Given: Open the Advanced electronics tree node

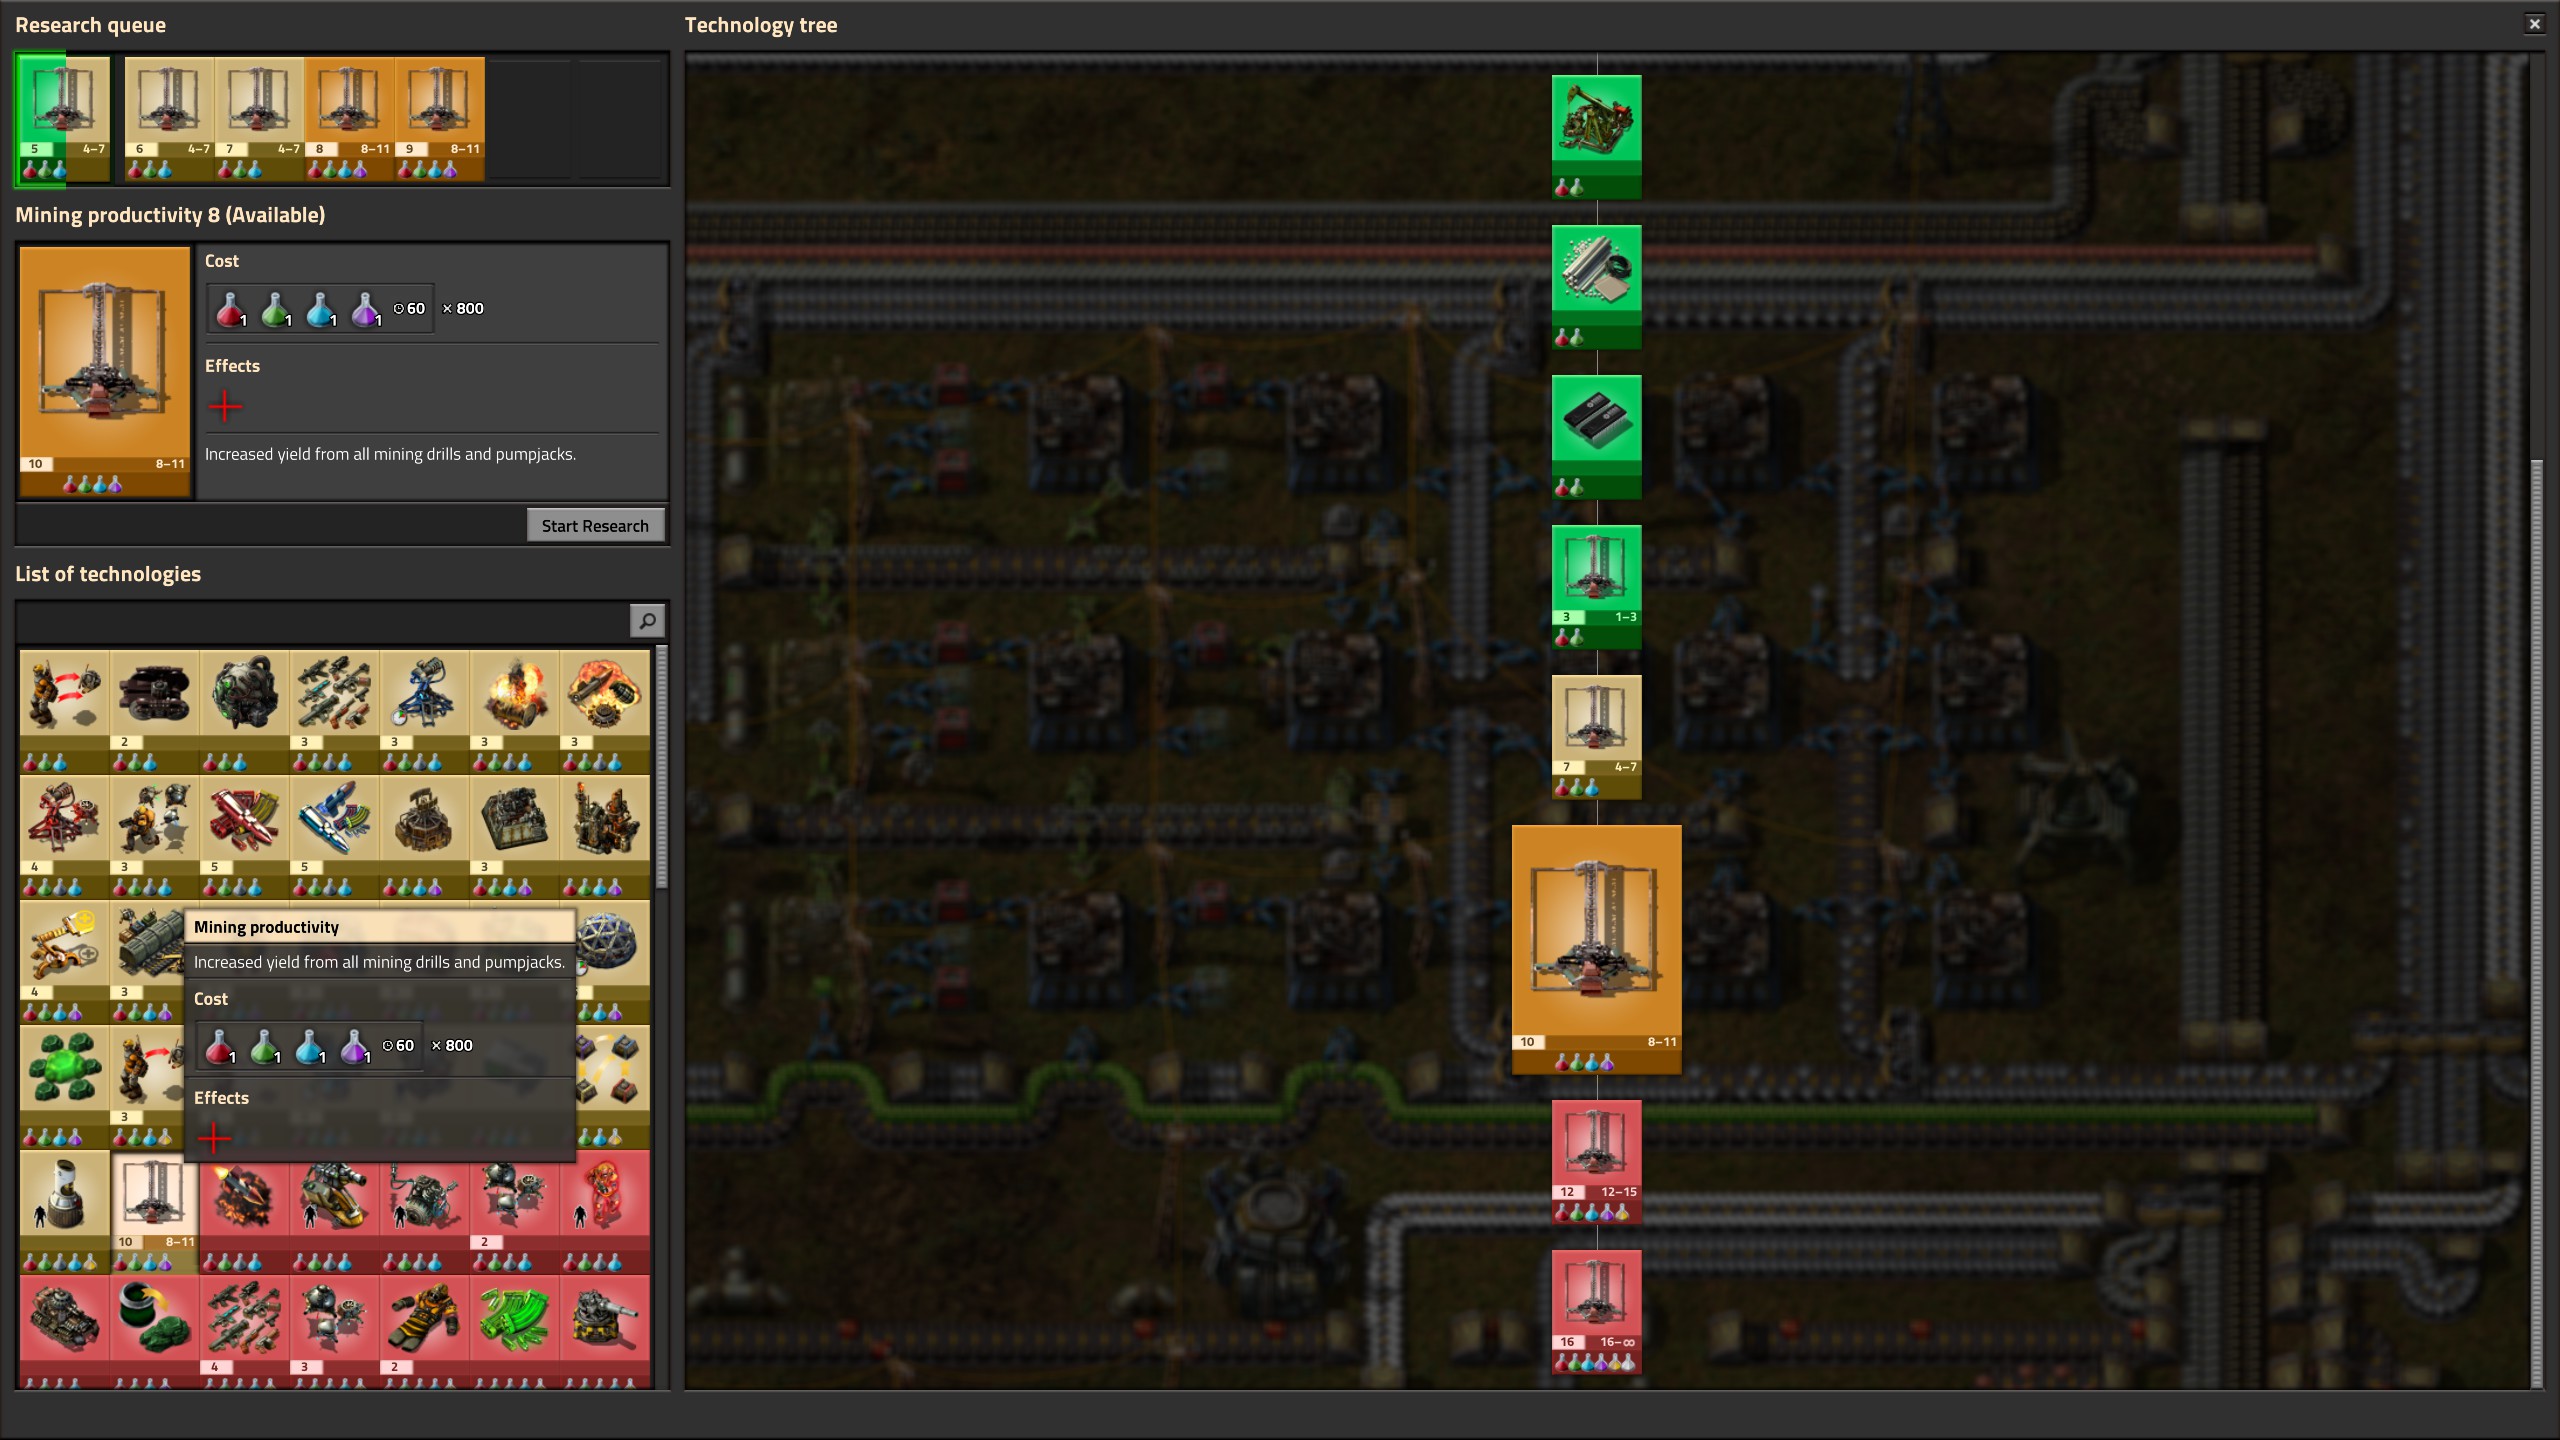Looking at the screenshot, I should point(1596,435).
